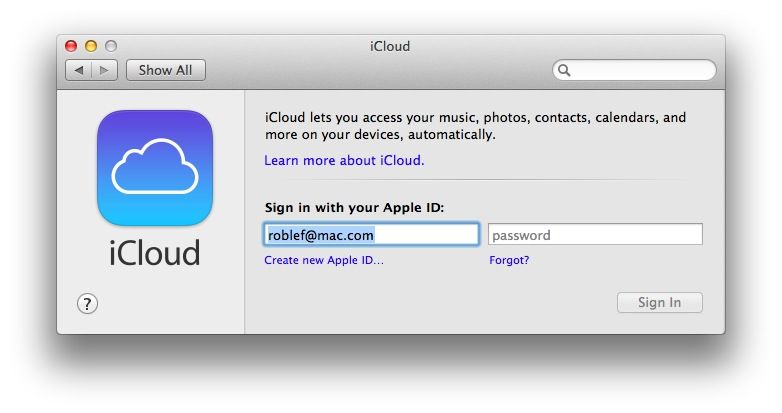
Task: Go forward with the right arrow button
Action: [x=105, y=70]
